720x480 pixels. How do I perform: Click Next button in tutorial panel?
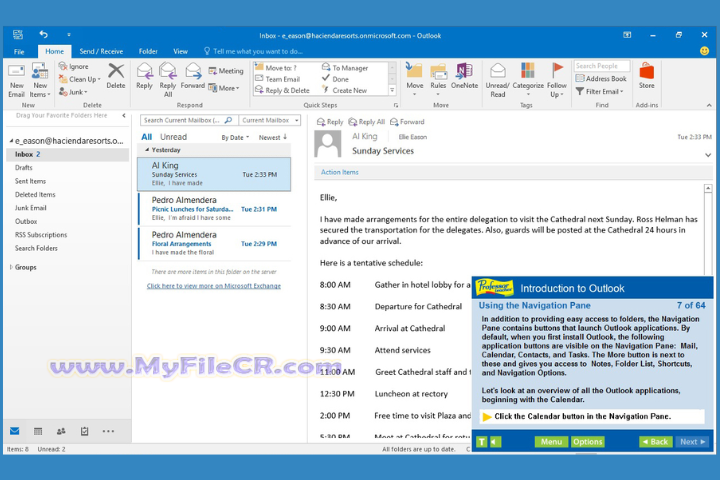coord(692,441)
